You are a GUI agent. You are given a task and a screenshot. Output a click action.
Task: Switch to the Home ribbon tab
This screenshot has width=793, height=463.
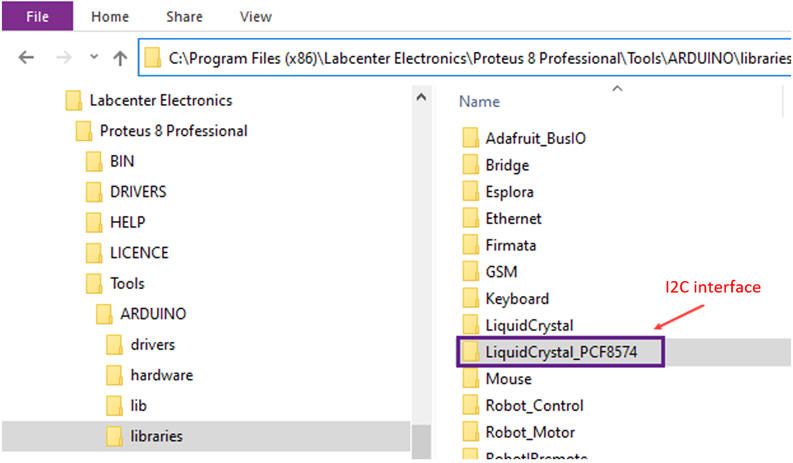(x=109, y=16)
